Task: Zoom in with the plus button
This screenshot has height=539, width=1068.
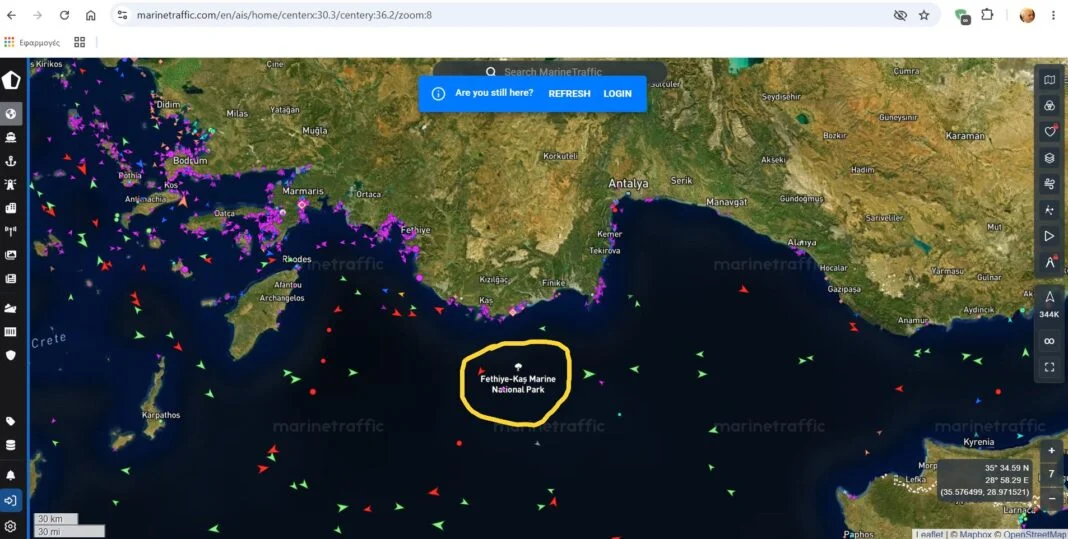Action: pos(1052,450)
